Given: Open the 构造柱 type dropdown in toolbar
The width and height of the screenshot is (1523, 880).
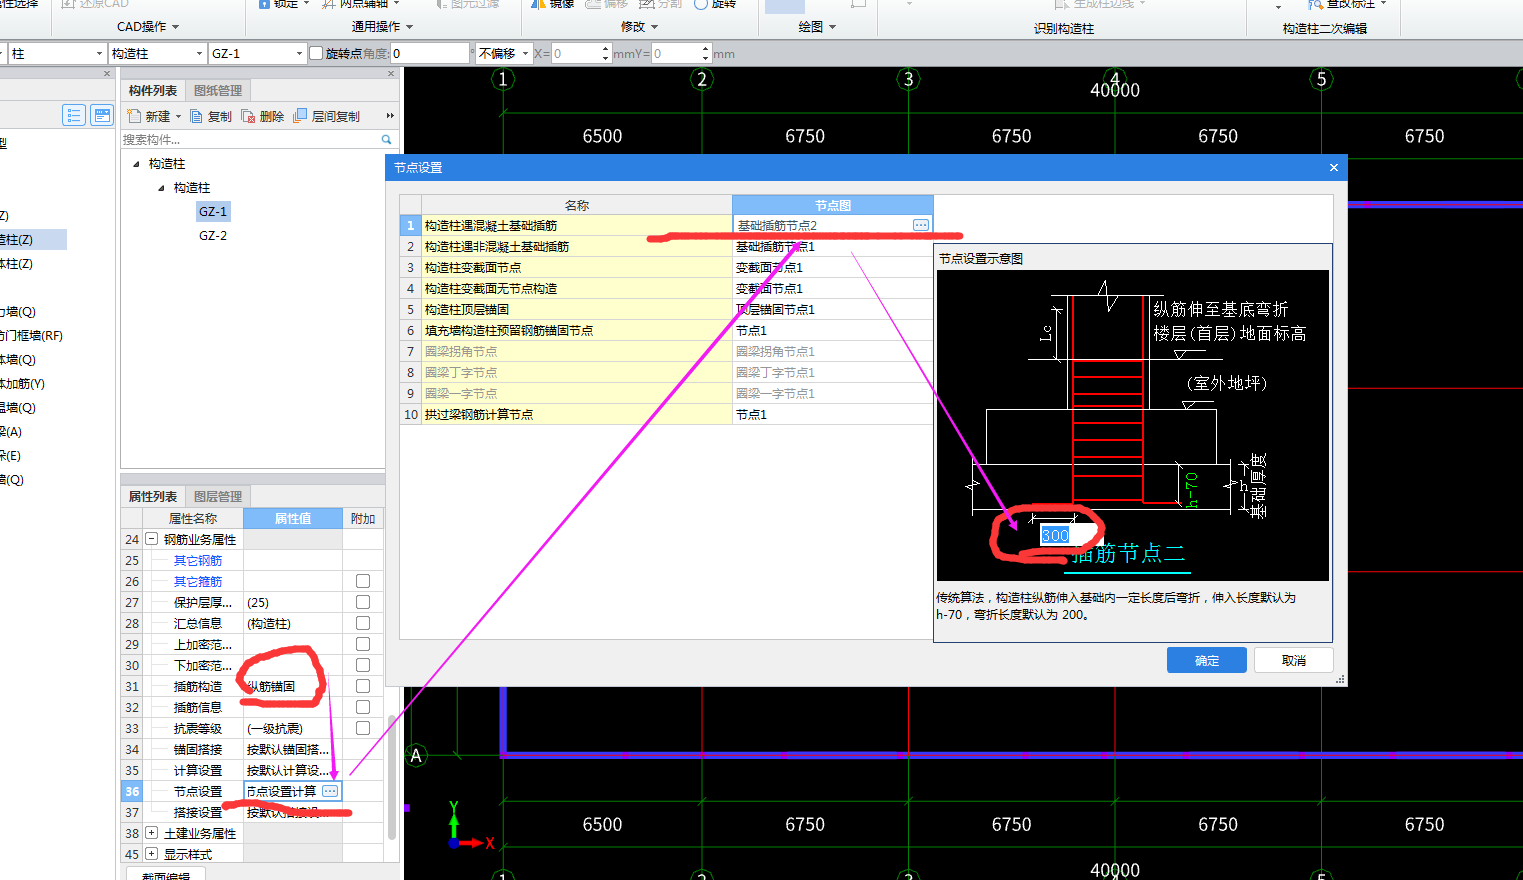Looking at the screenshot, I should 199,53.
